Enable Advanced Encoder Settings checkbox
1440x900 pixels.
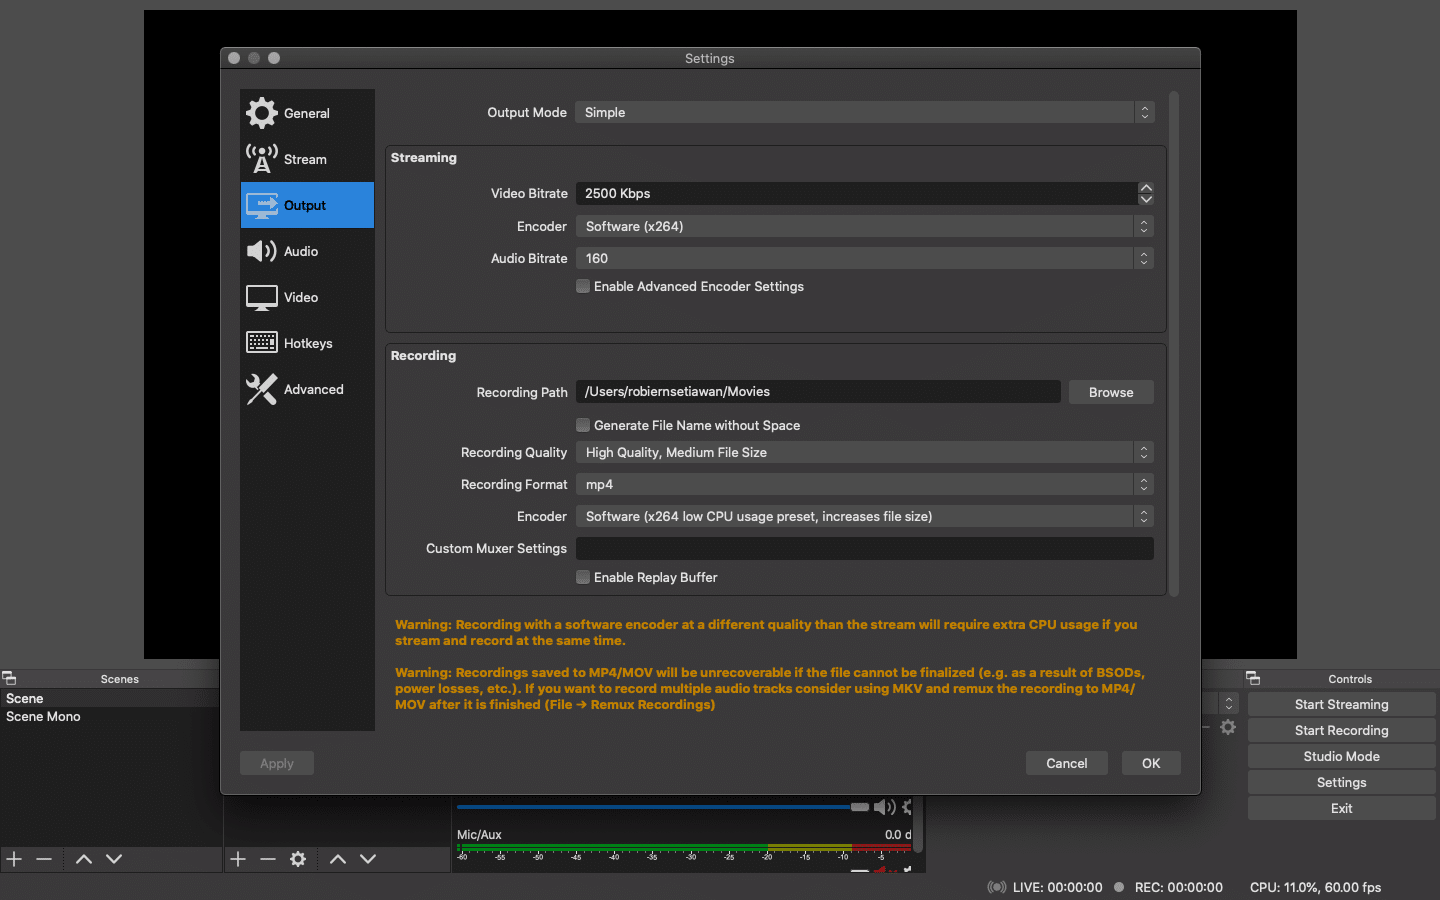click(x=583, y=286)
